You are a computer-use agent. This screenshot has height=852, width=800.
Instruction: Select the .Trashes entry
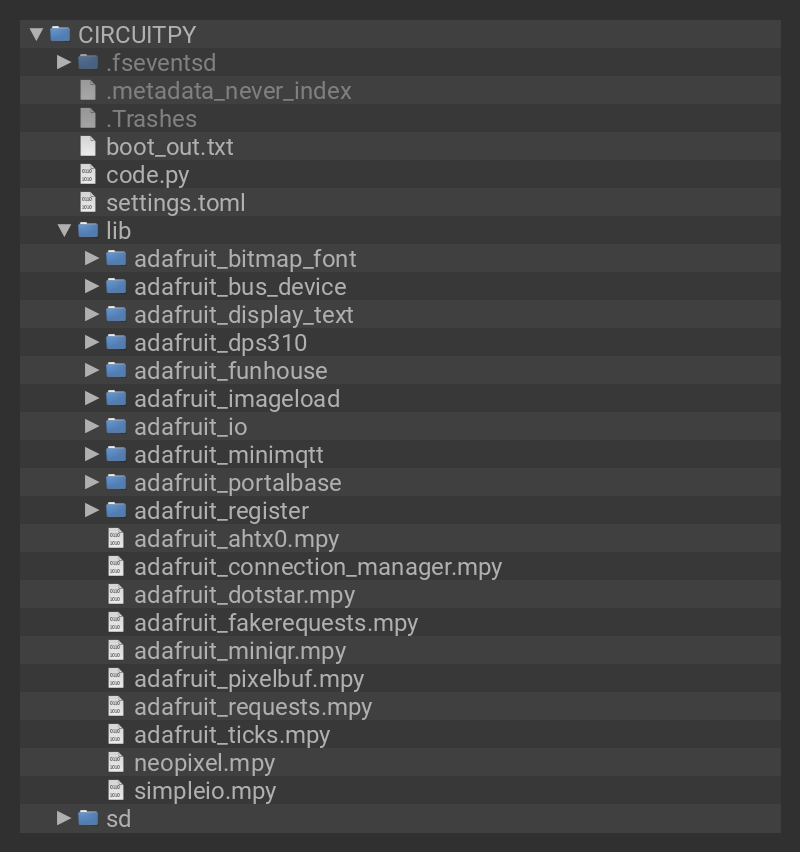(x=151, y=118)
